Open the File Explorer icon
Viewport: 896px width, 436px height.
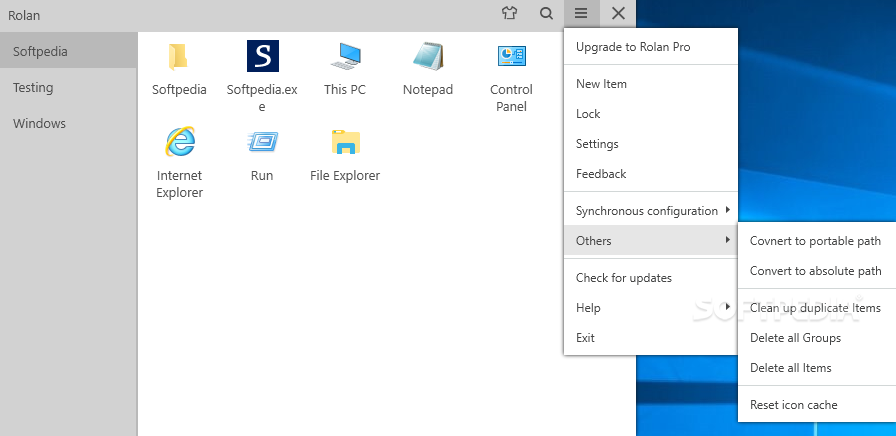(x=345, y=142)
